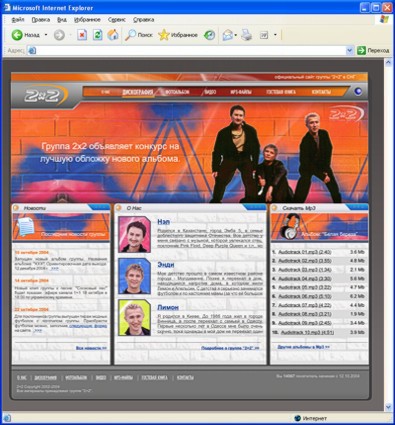The image size is (395, 425).
Task: Open the Файл menu
Action: tap(18, 20)
